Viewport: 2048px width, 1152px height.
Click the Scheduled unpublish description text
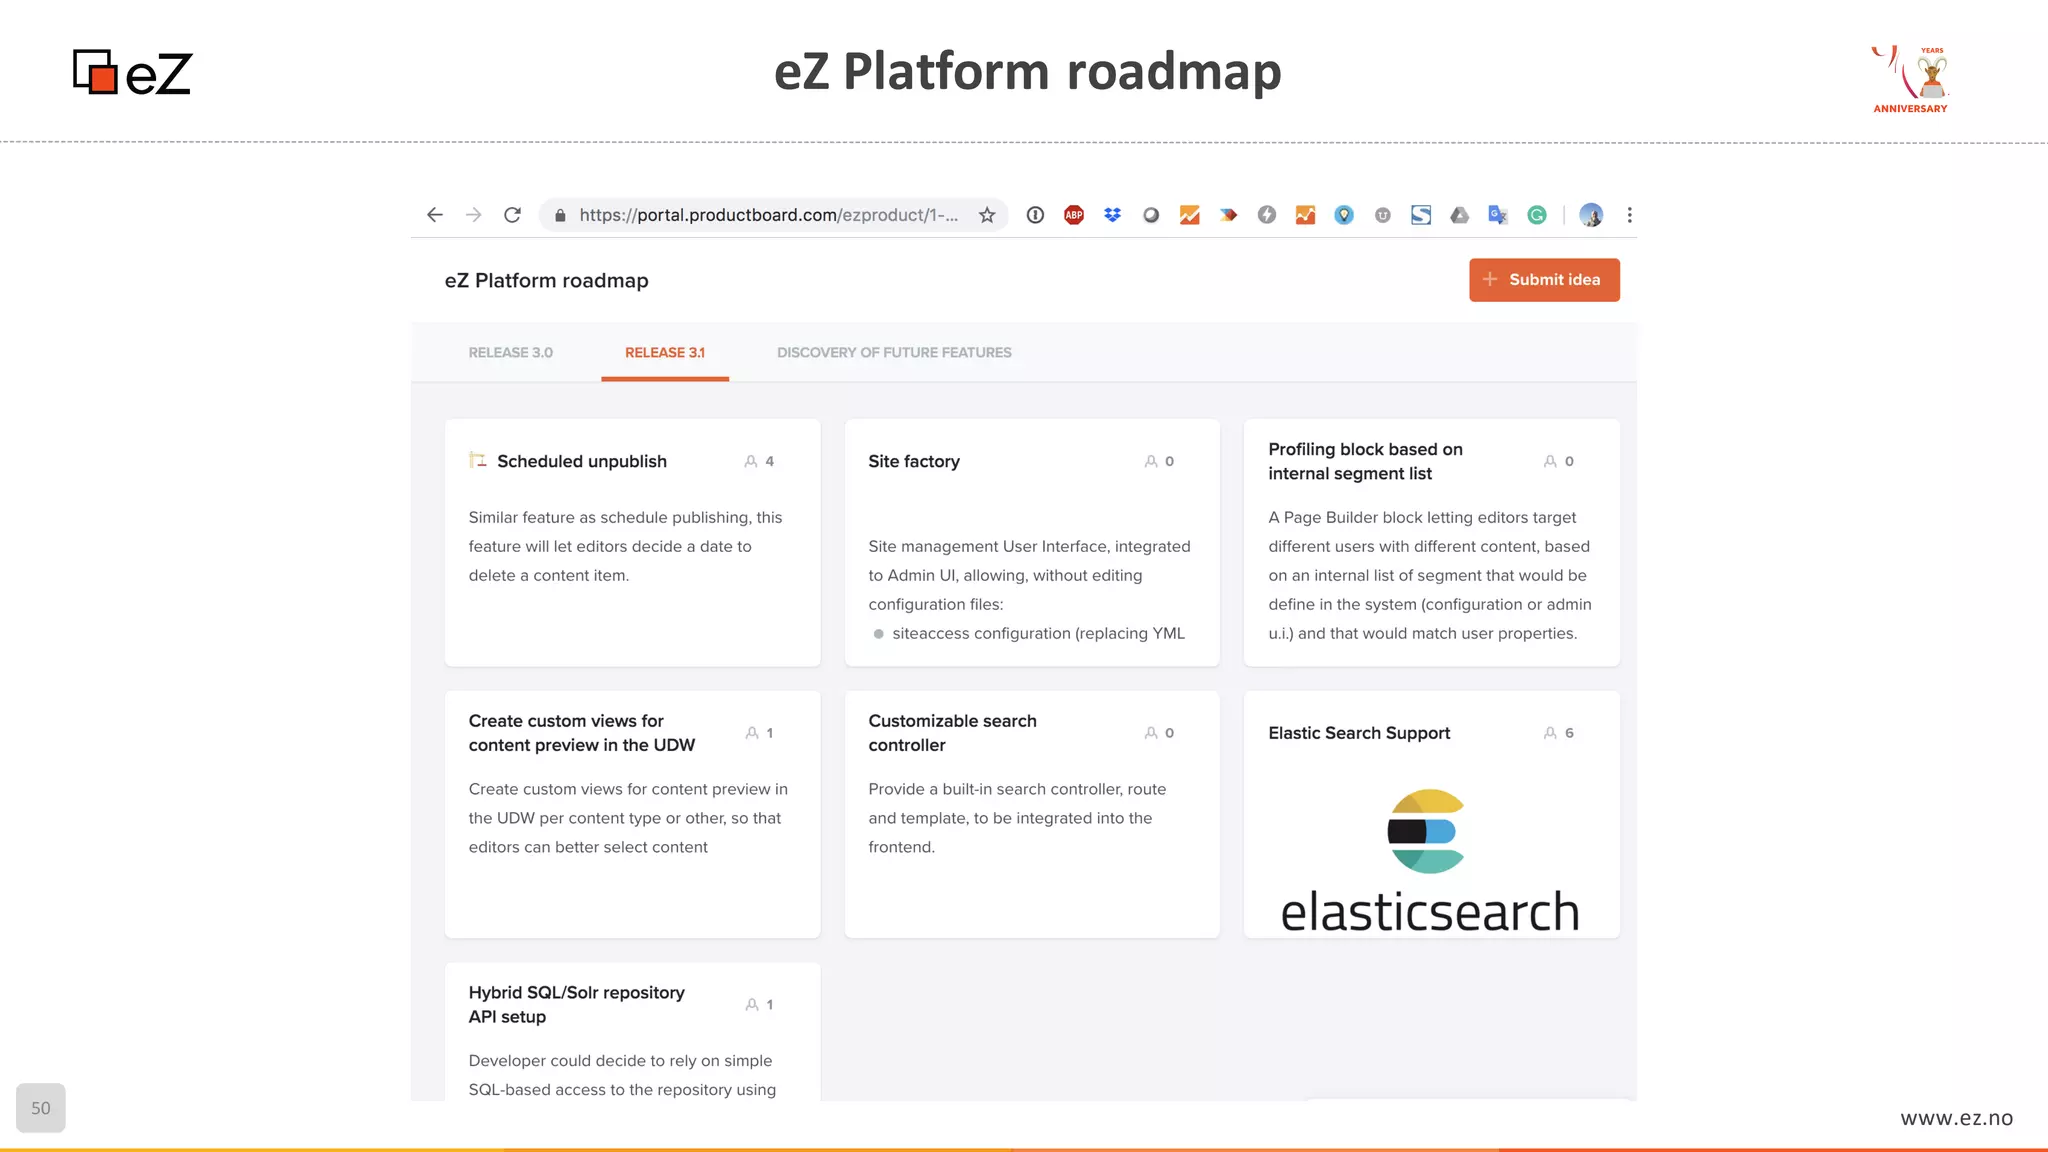point(625,546)
